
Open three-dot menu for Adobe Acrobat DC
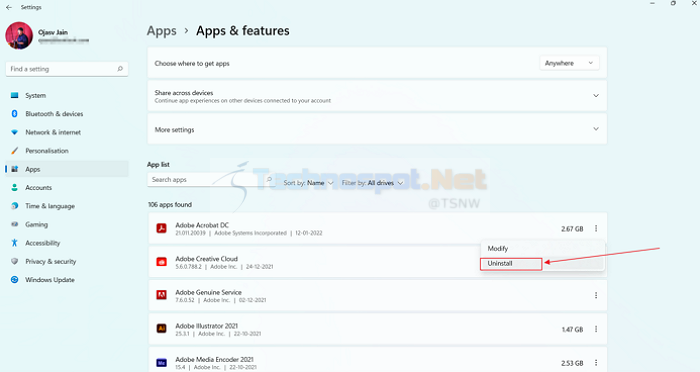tap(596, 229)
